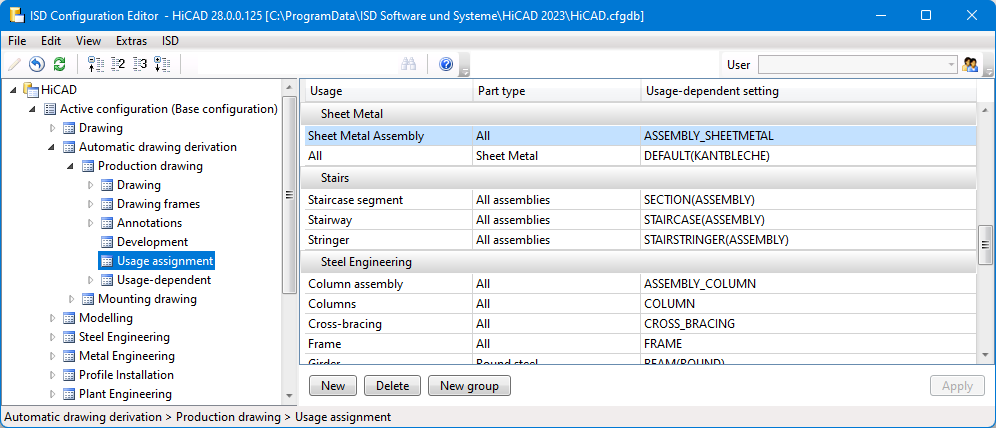
Task: Open the ISD menu
Action: point(170,41)
